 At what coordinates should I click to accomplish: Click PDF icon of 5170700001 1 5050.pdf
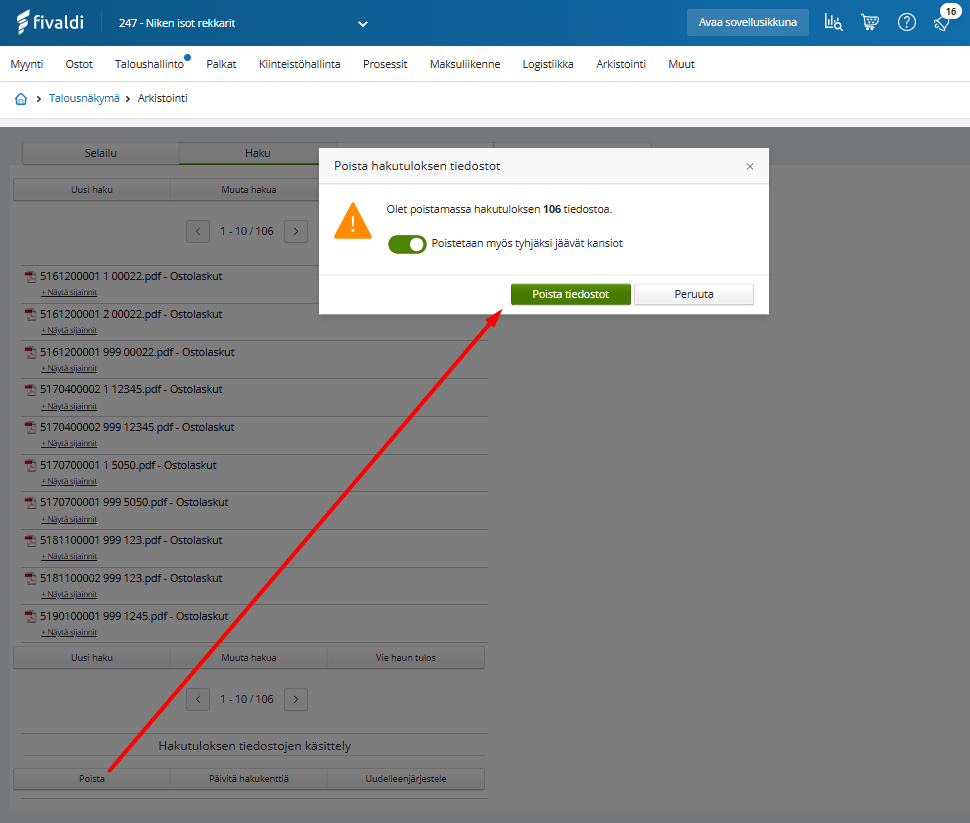tap(30, 465)
